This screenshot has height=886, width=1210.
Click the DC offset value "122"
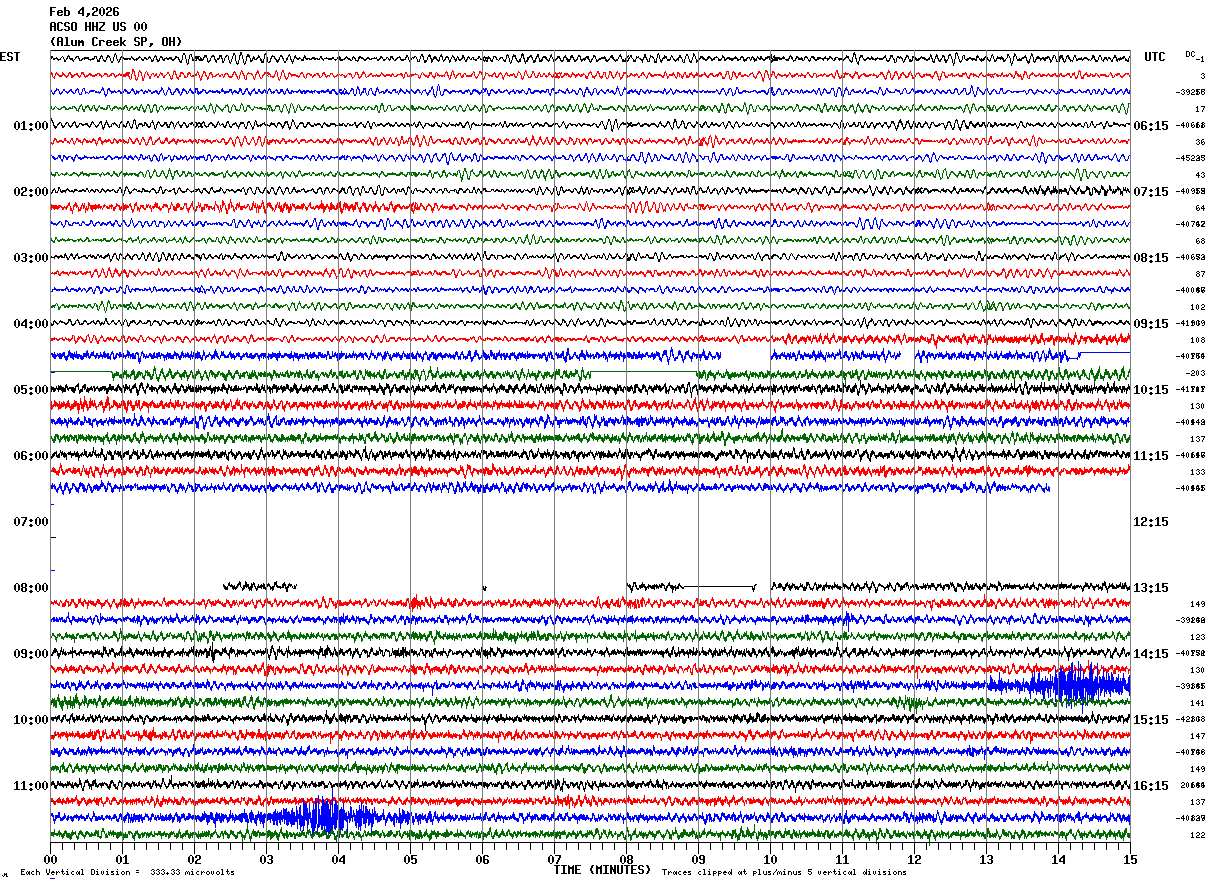(1197, 835)
